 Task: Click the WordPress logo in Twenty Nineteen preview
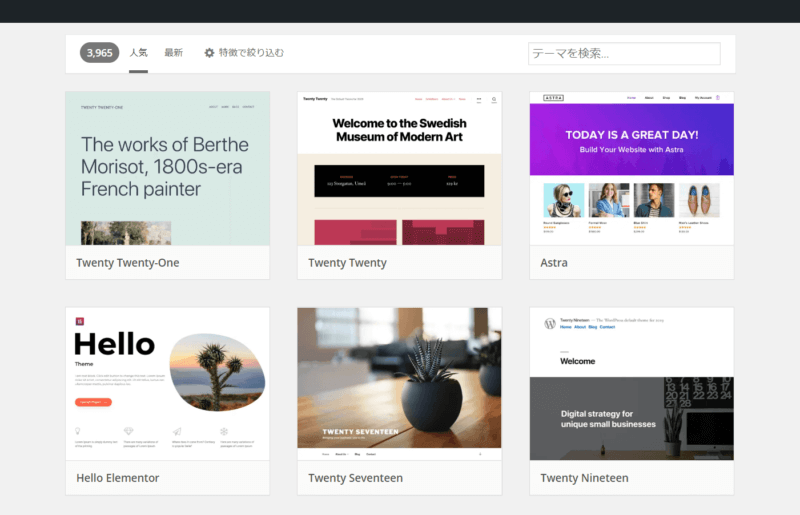549,324
